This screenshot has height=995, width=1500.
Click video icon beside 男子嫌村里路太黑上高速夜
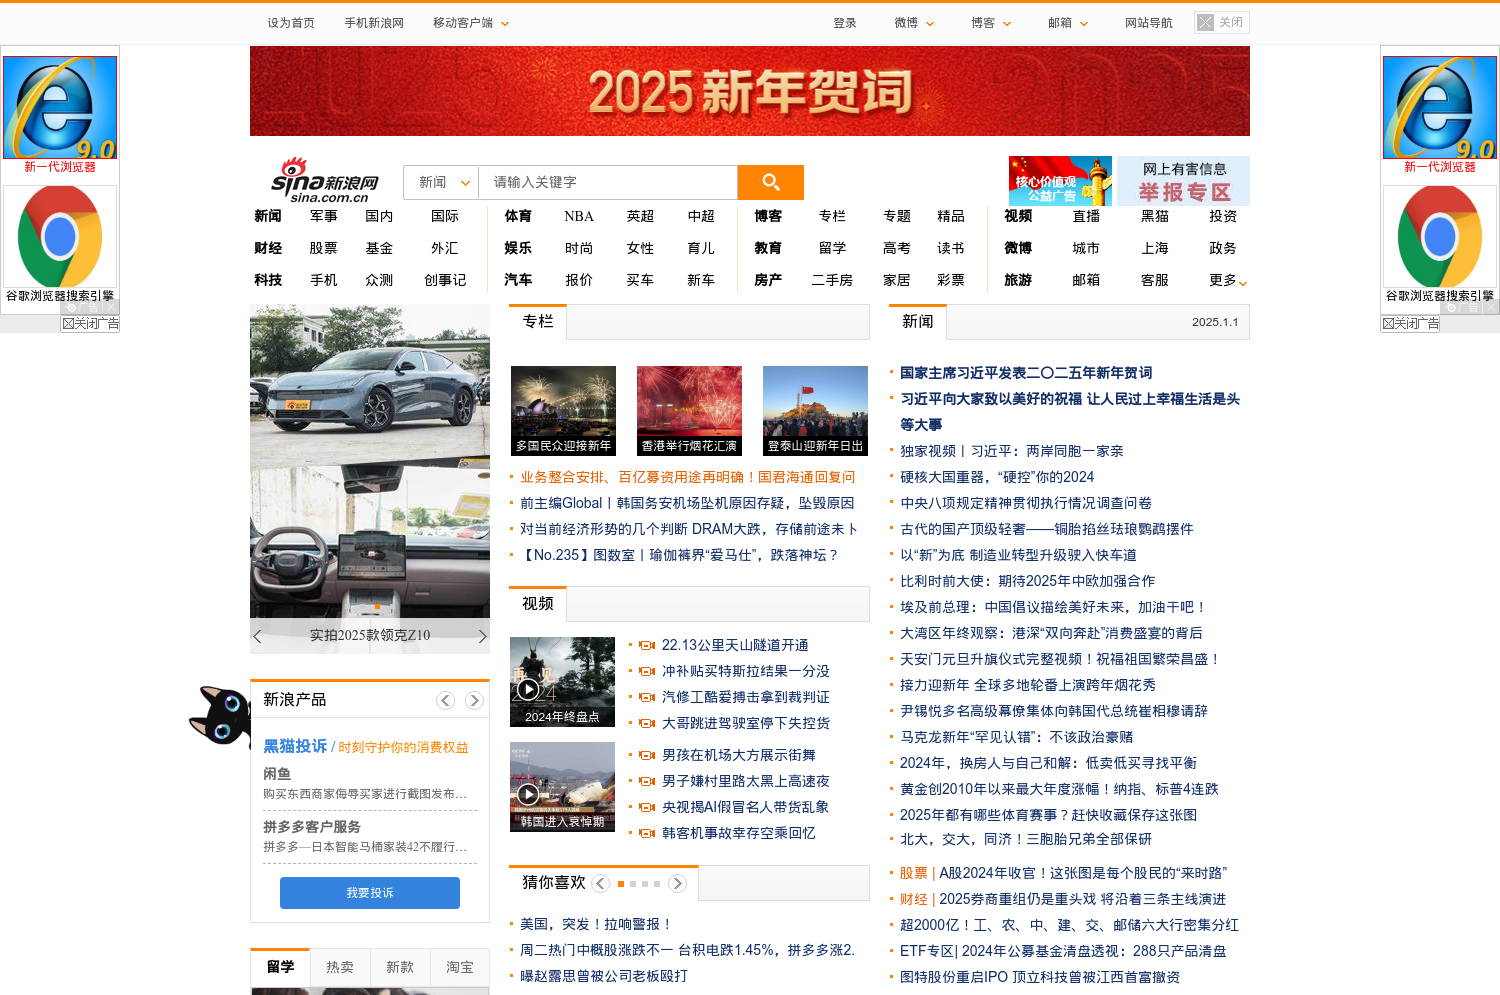[647, 781]
